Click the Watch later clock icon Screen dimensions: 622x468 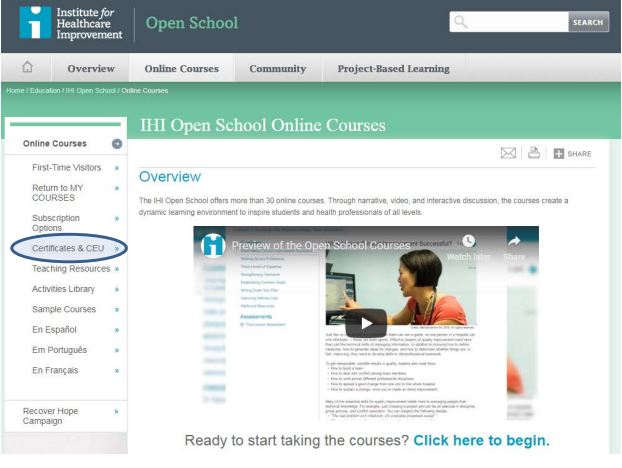[x=468, y=241]
